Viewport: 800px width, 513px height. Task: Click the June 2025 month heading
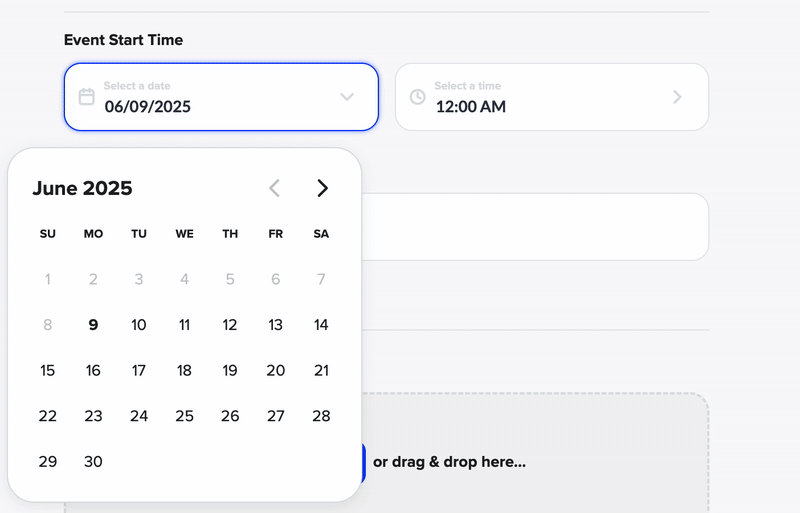(82, 188)
